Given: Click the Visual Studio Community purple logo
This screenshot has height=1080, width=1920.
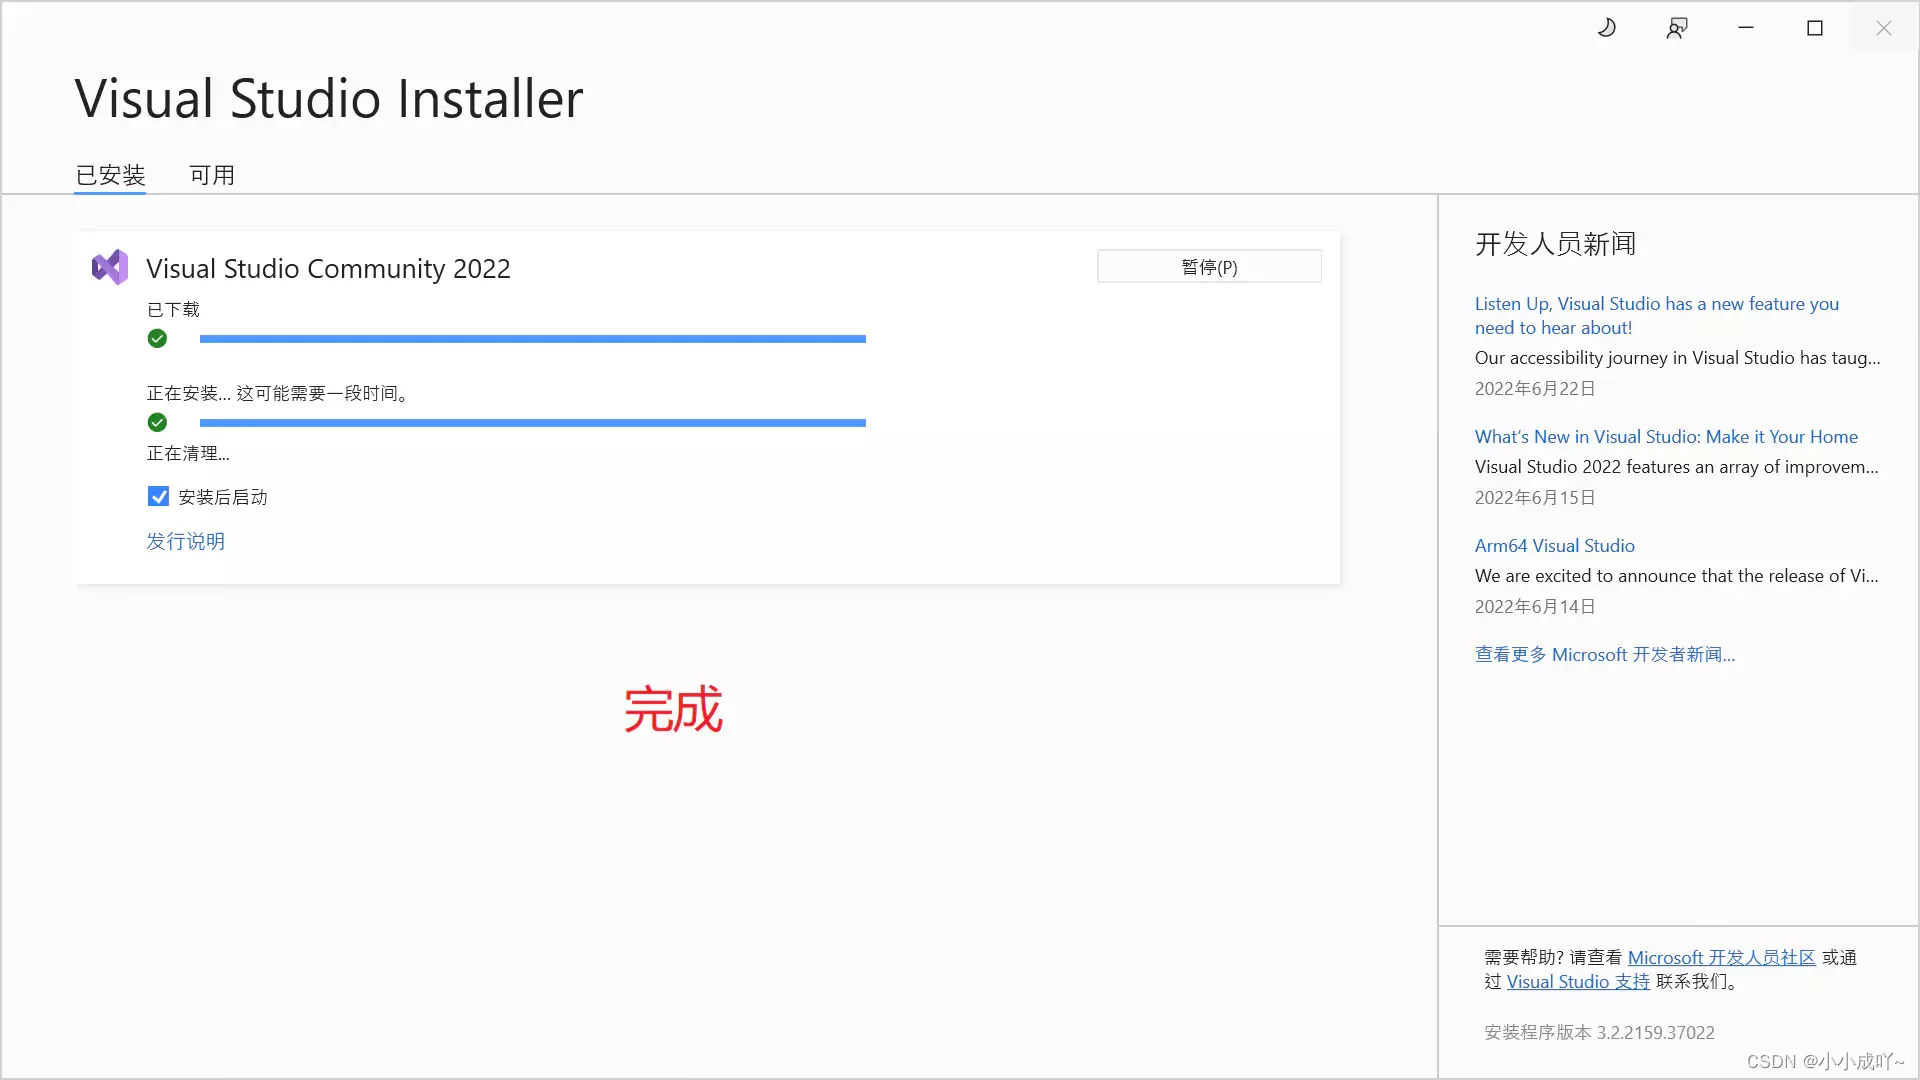Looking at the screenshot, I should (110, 267).
